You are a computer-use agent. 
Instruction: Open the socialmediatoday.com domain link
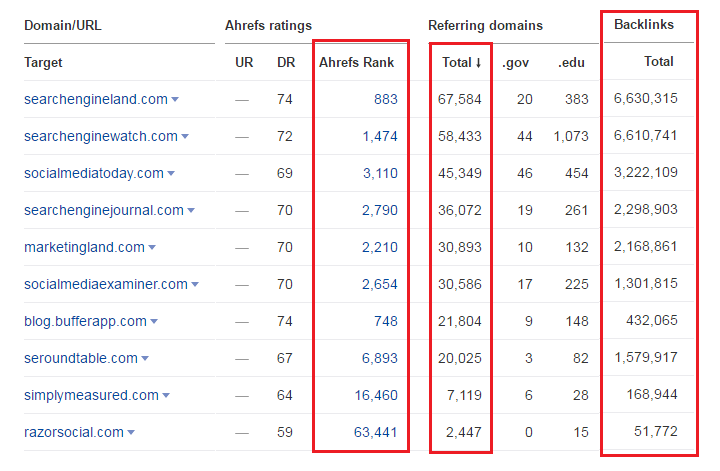pyautogui.click(x=94, y=173)
